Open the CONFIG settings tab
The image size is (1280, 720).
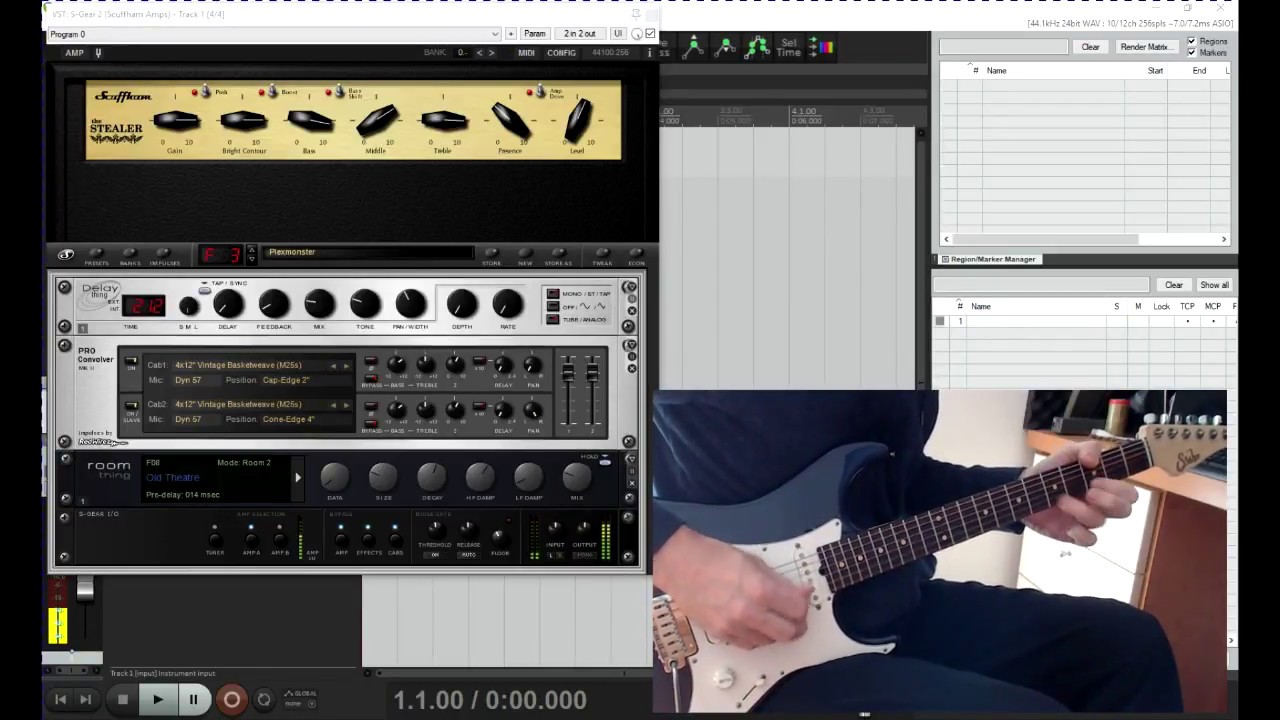561,53
